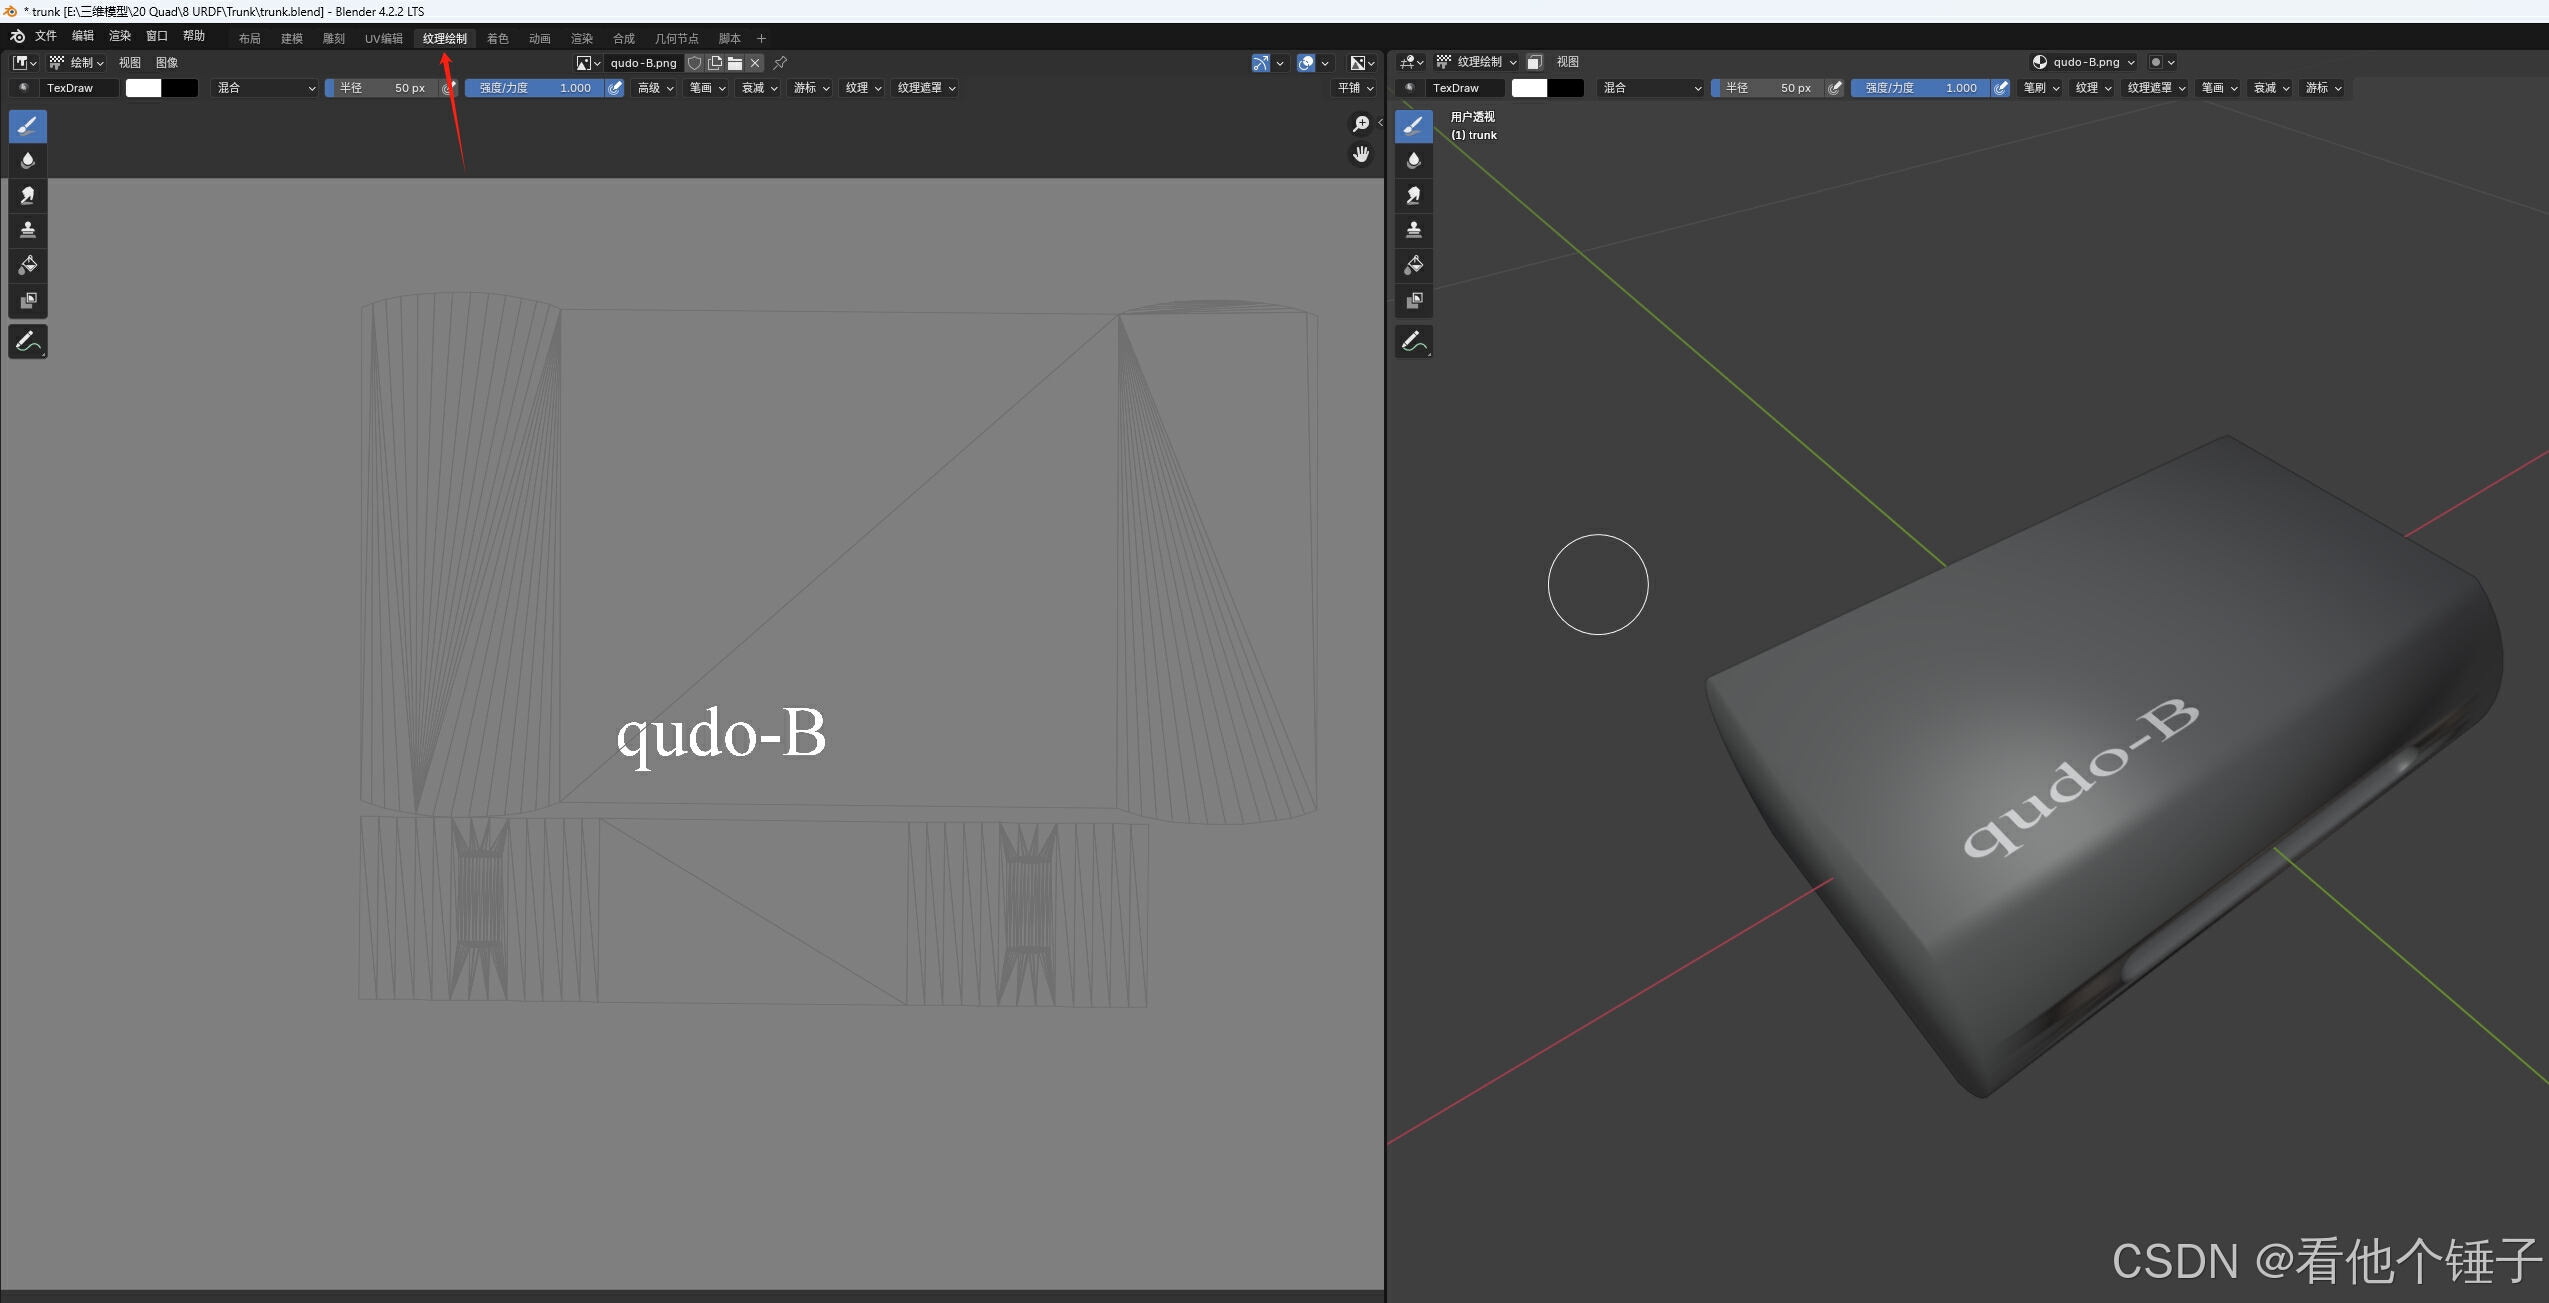Expand the 纹理遮罩 dropdown in image editor

tap(926, 88)
